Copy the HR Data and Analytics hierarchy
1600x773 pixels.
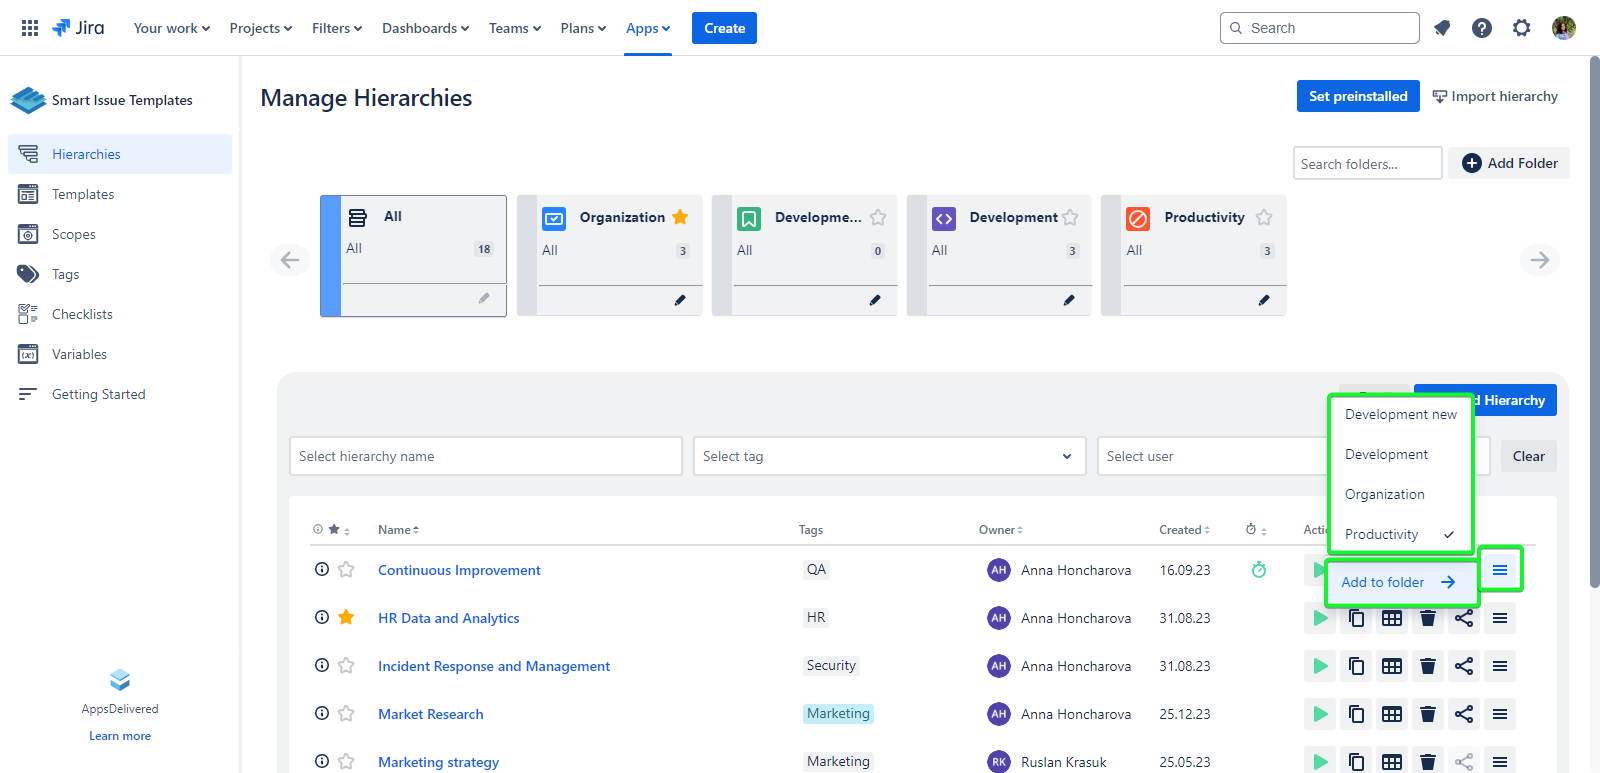point(1356,618)
